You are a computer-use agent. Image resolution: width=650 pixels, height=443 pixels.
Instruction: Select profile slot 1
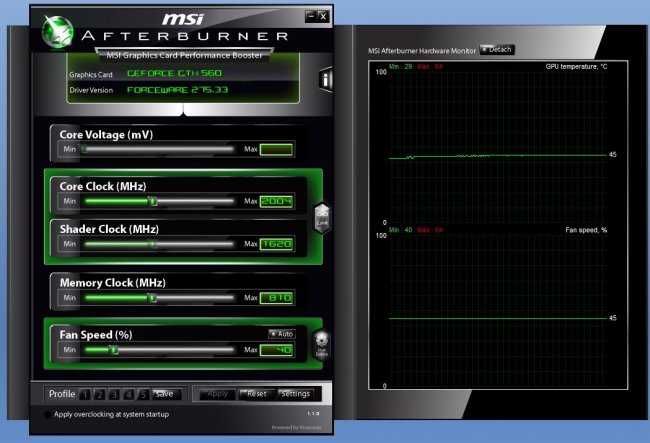click(x=84, y=394)
